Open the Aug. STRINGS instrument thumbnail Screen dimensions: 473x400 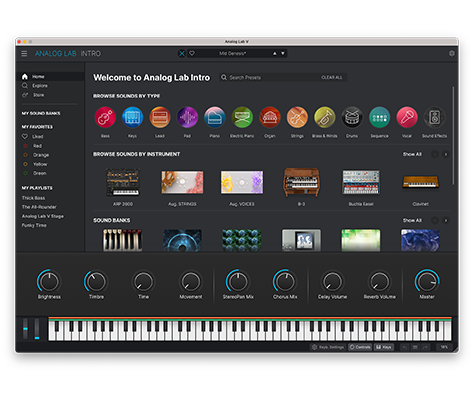click(x=182, y=182)
